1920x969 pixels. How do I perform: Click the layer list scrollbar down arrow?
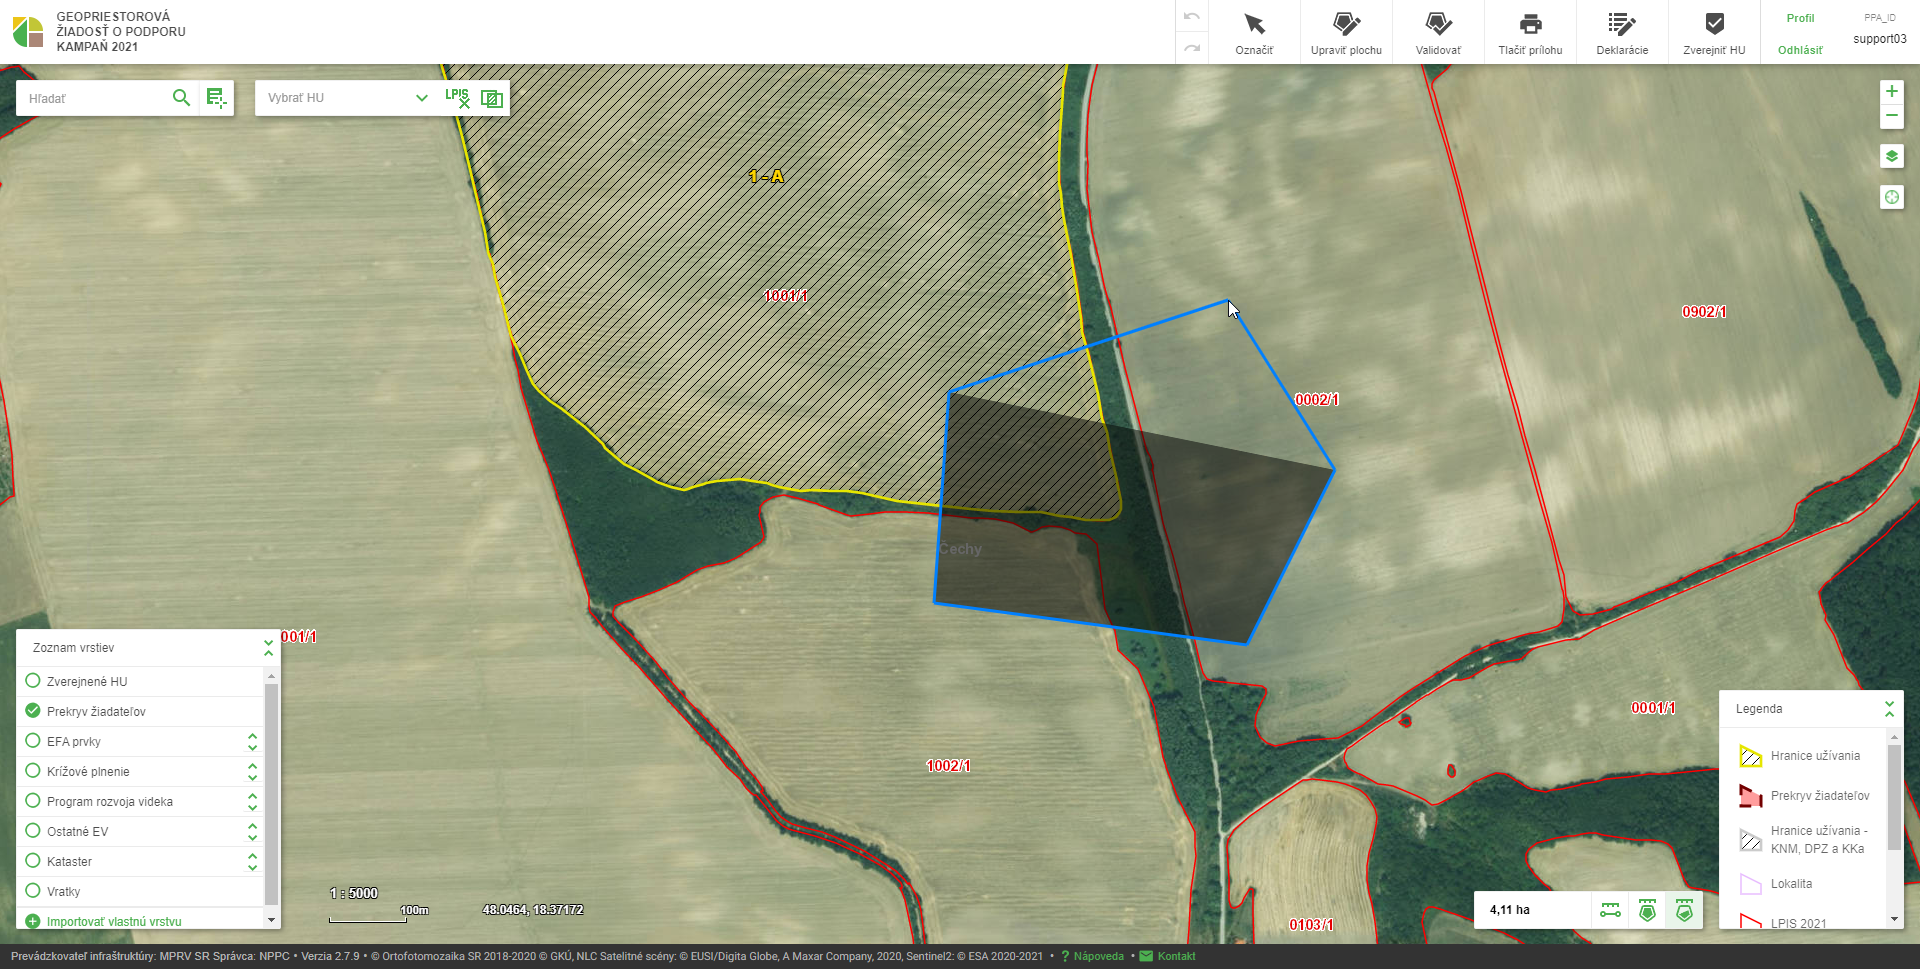tap(271, 920)
